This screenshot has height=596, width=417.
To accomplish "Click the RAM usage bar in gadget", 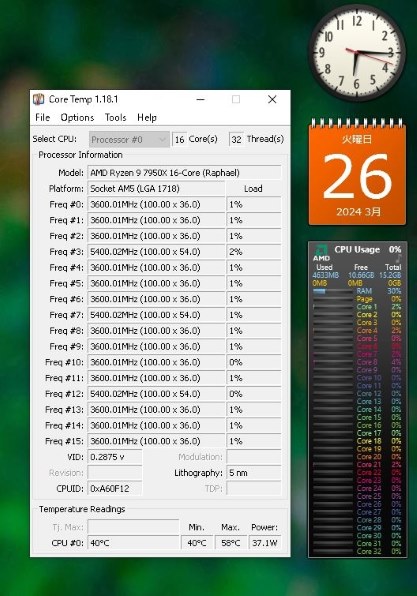I will tap(332, 291).
